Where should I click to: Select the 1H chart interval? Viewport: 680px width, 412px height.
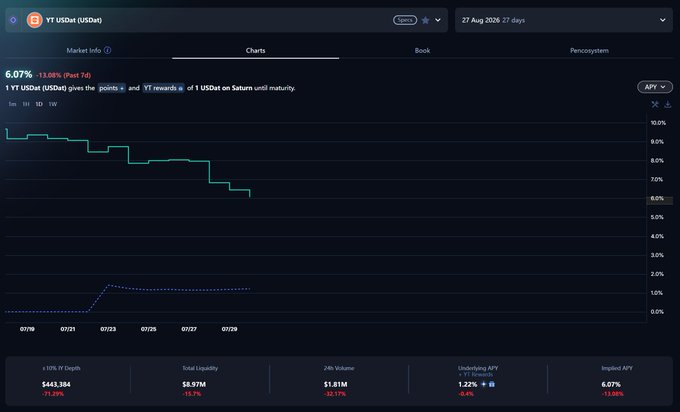[x=26, y=104]
